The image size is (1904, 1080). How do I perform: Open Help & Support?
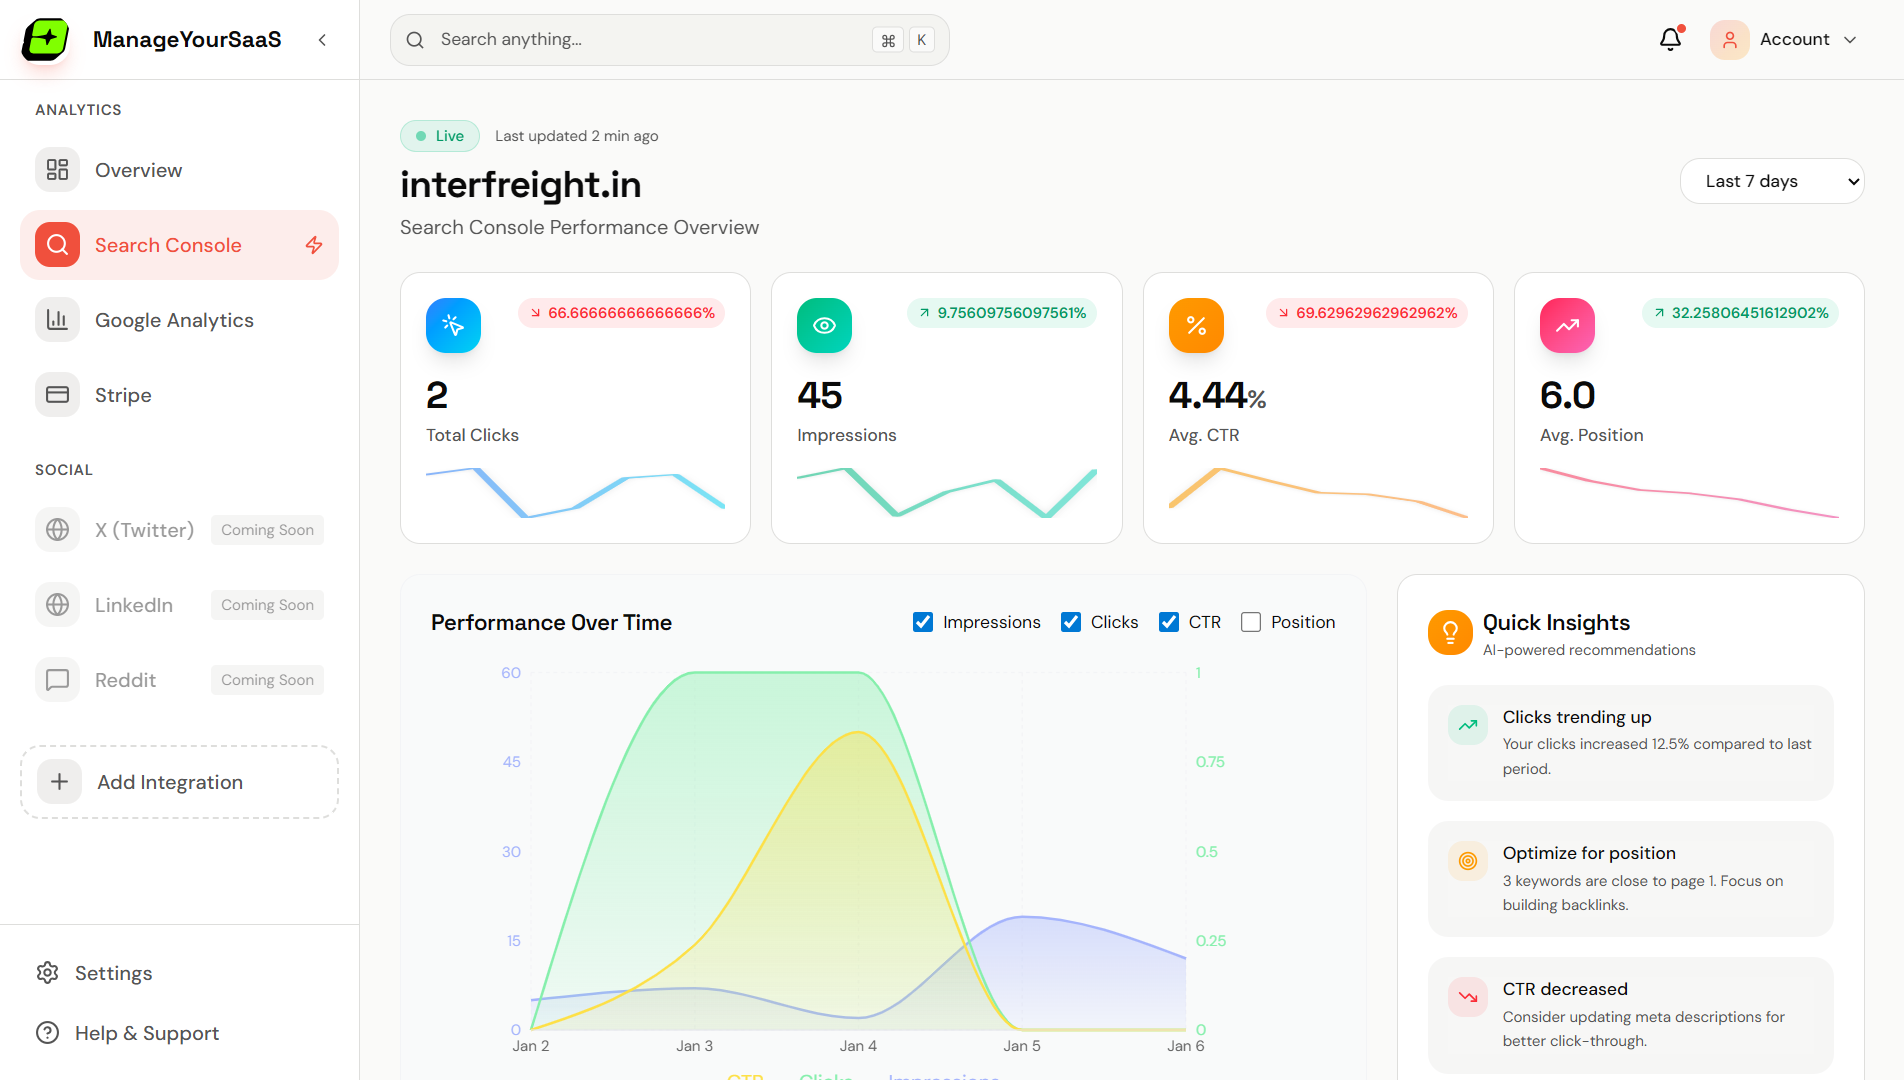point(147,1032)
